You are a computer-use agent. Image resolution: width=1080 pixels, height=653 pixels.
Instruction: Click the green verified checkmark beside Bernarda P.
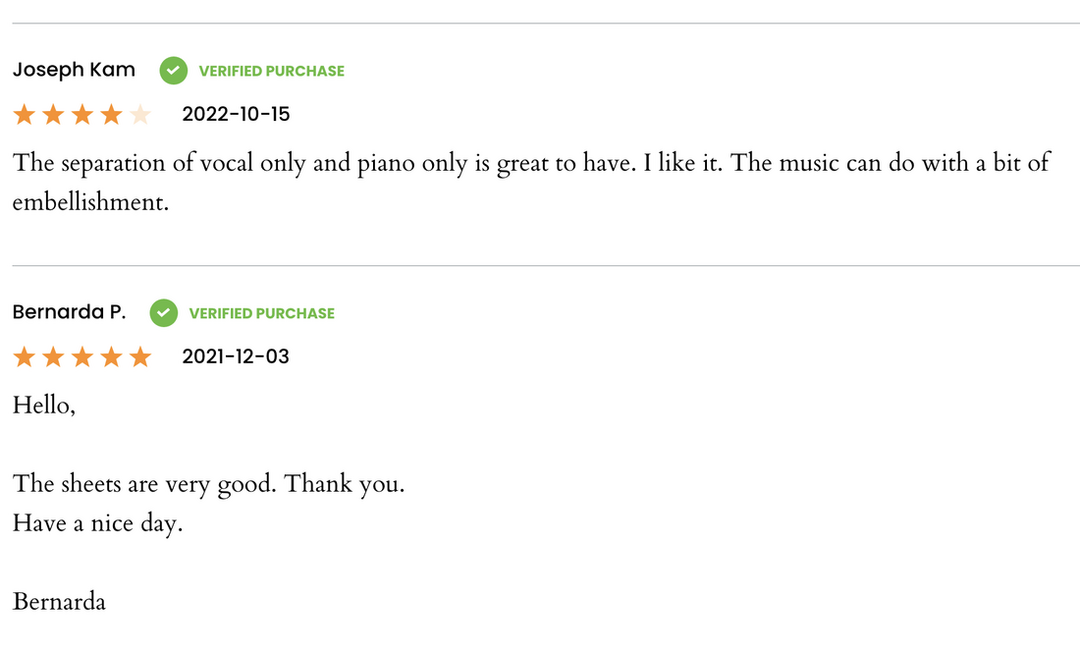coord(164,313)
